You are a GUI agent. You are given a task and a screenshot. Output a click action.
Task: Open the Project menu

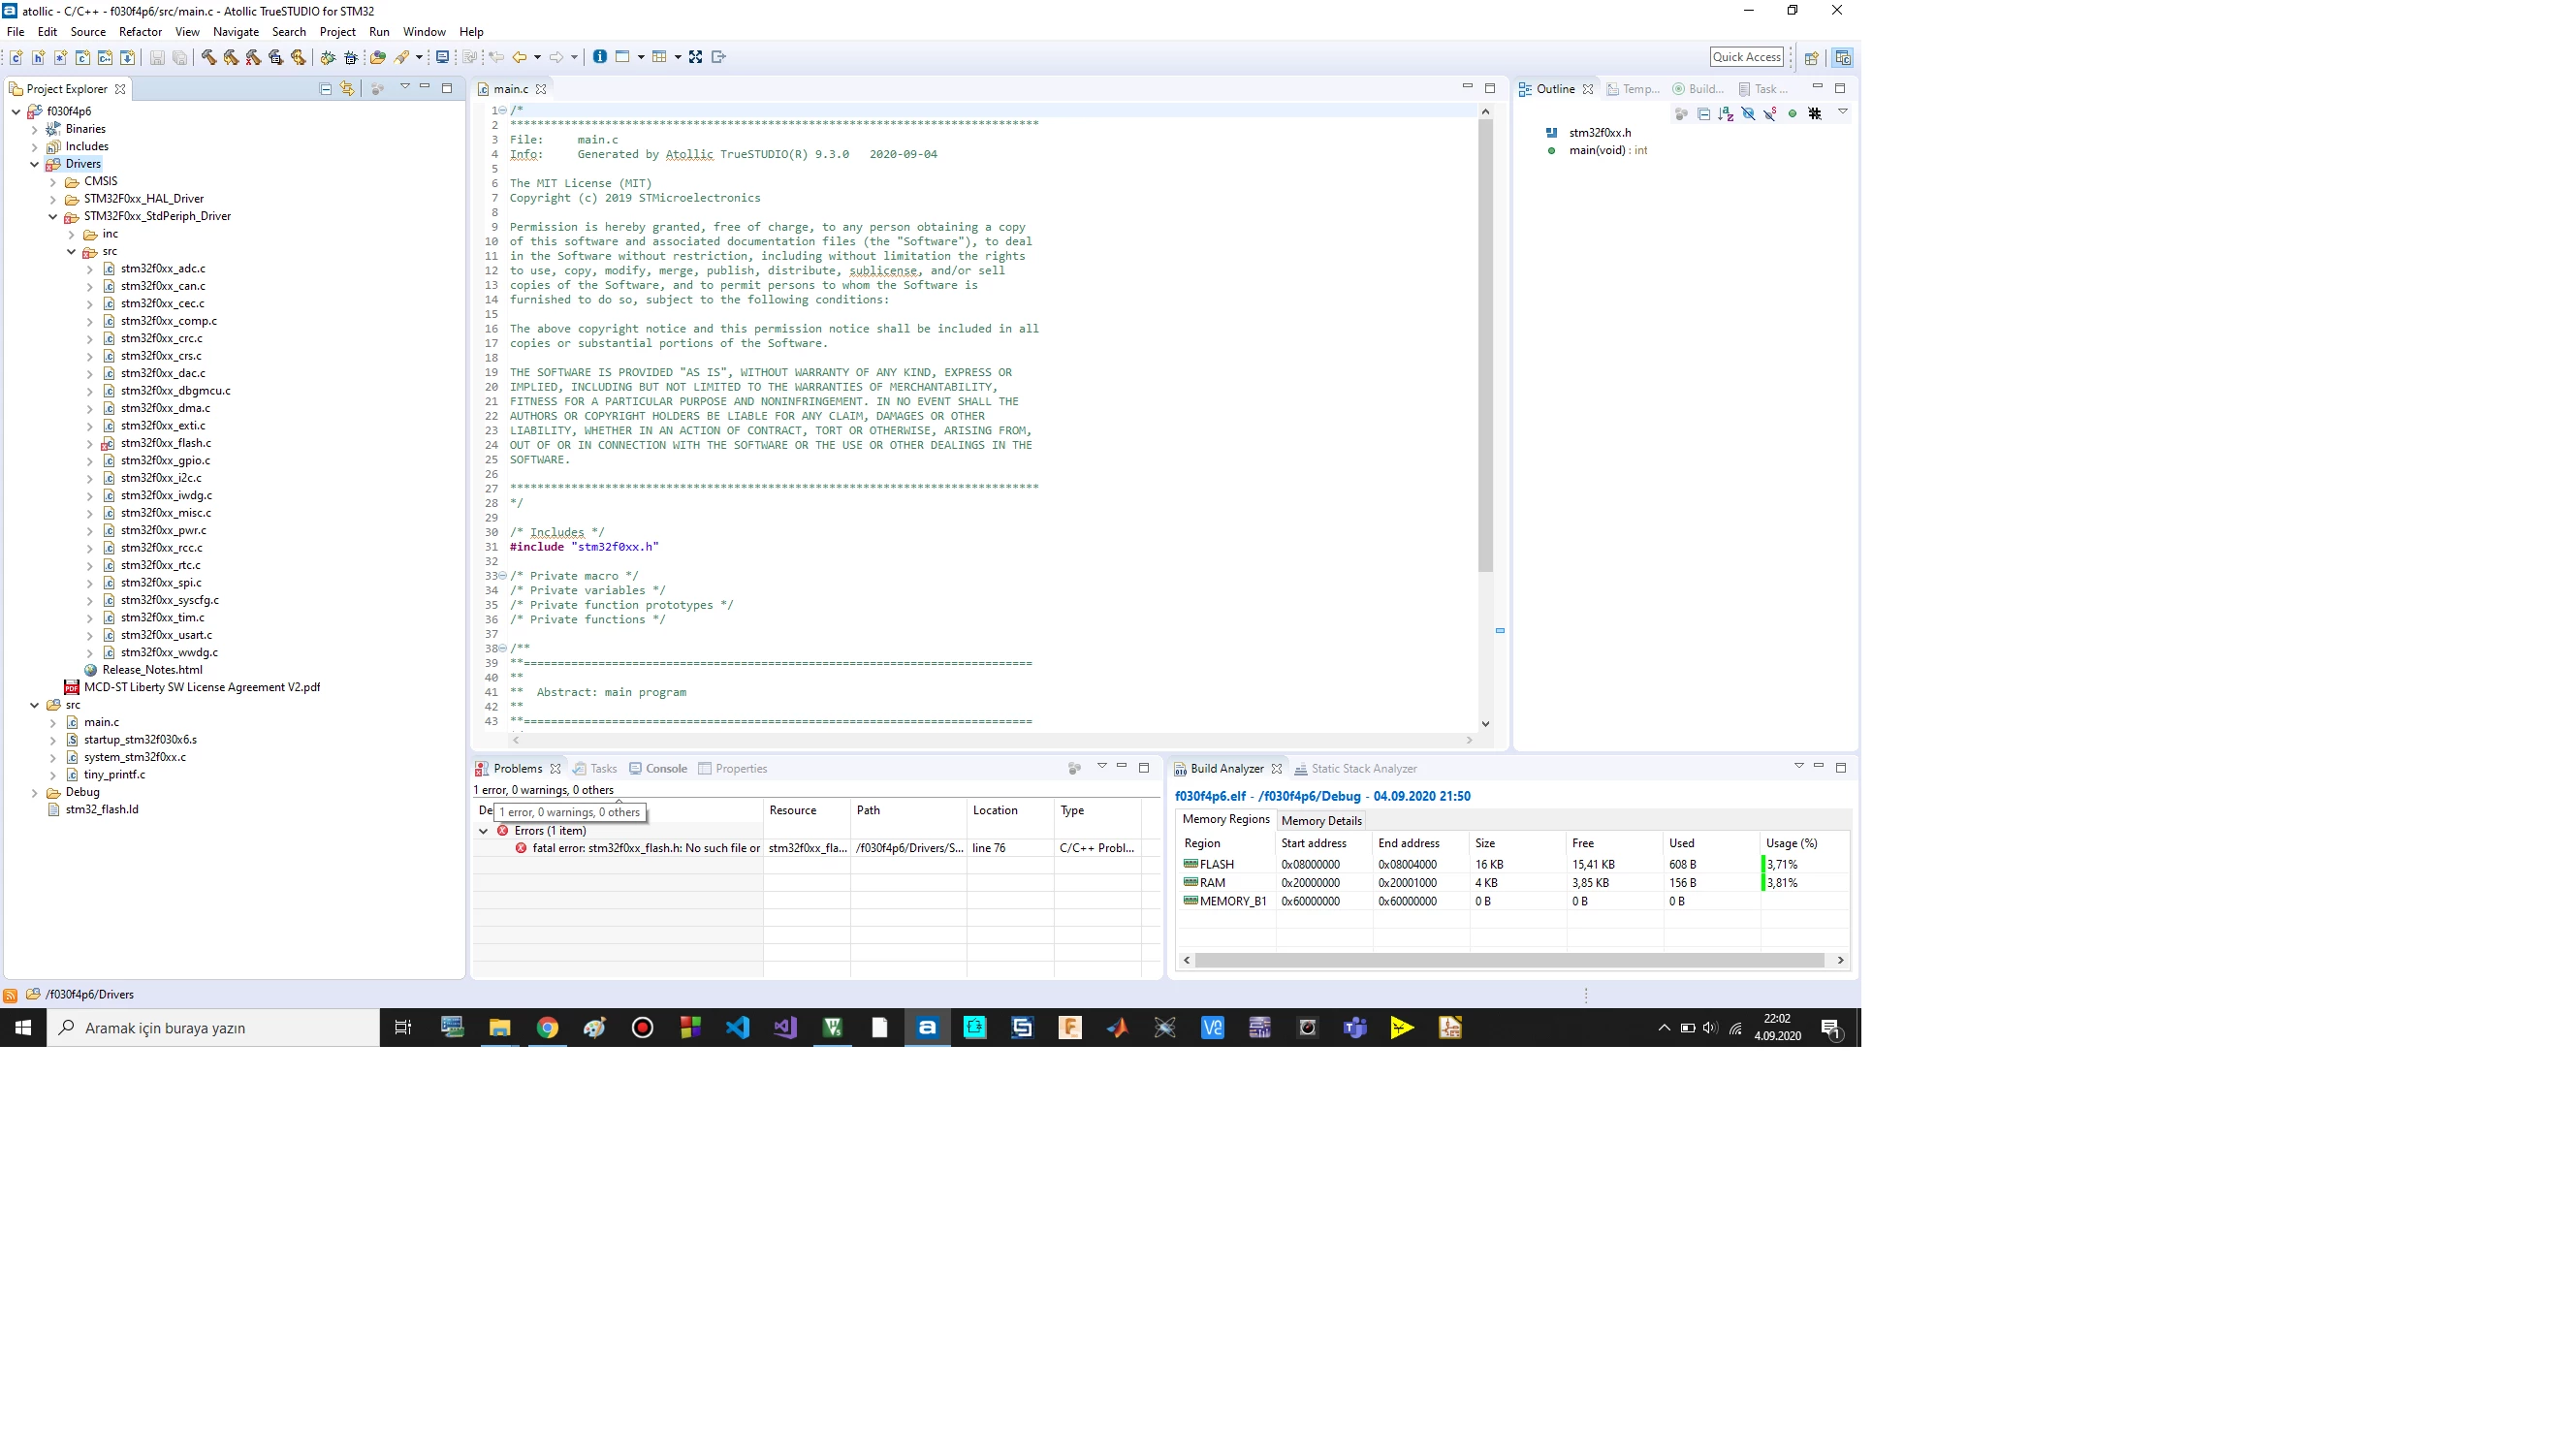pyautogui.click(x=337, y=32)
